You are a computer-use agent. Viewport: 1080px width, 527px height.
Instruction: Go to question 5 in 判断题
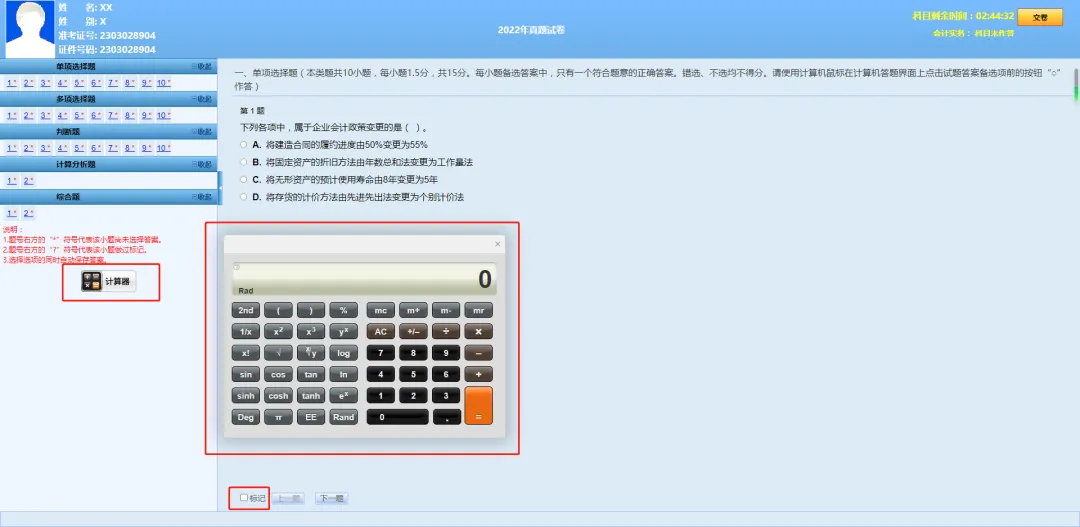pos(79,148)
